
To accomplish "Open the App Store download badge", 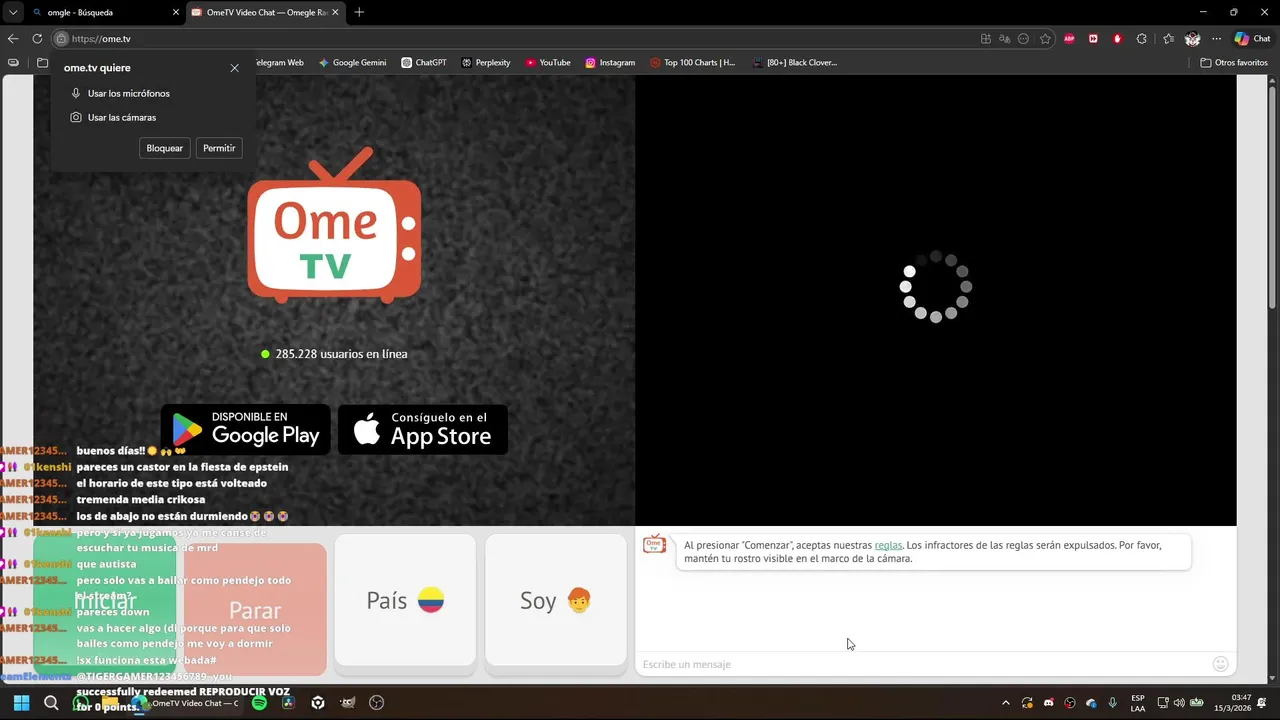I will point(423,429).
